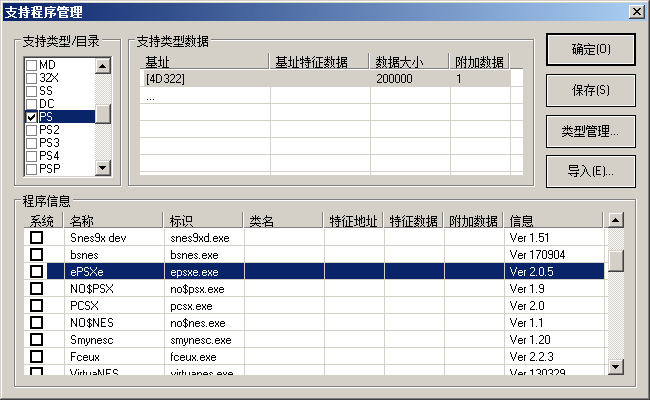Tick the PSP type checkbox
The width and height of the screenshot is (650, 400).
[31, 169]
